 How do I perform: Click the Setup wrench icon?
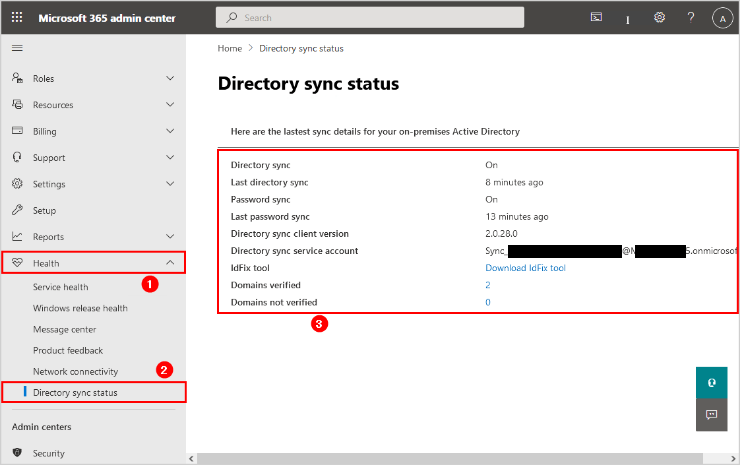click(18, 210)
